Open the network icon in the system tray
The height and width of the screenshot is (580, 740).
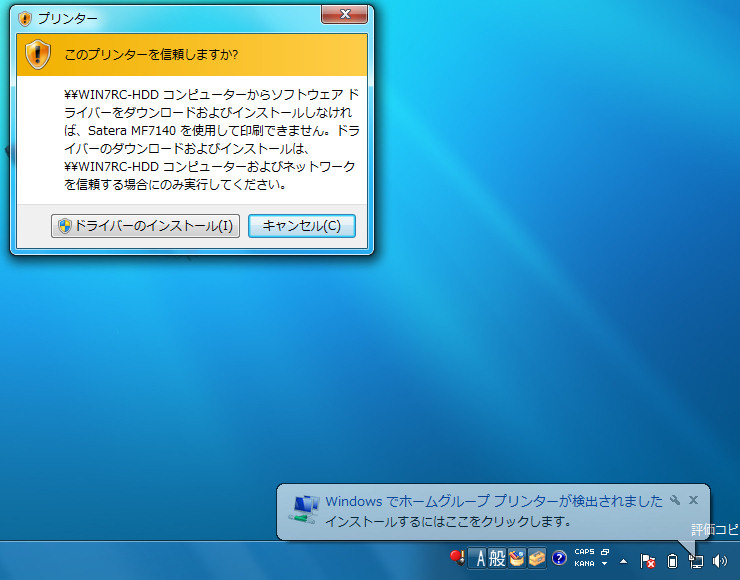696,561
